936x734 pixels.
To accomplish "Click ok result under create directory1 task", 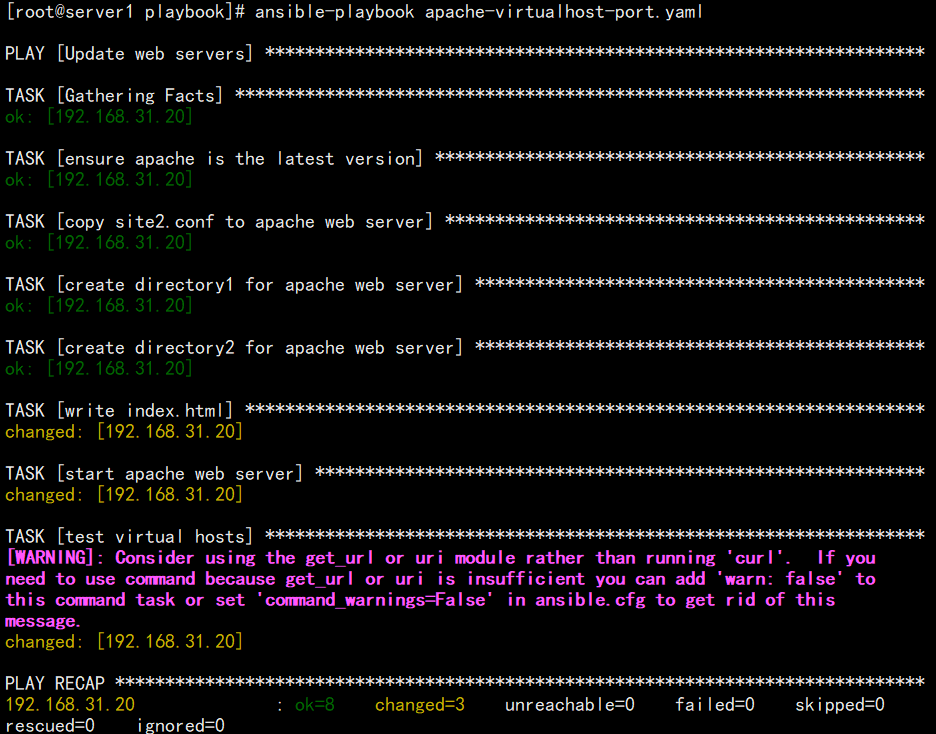I will pyautogui.click(x=99, y=306).
